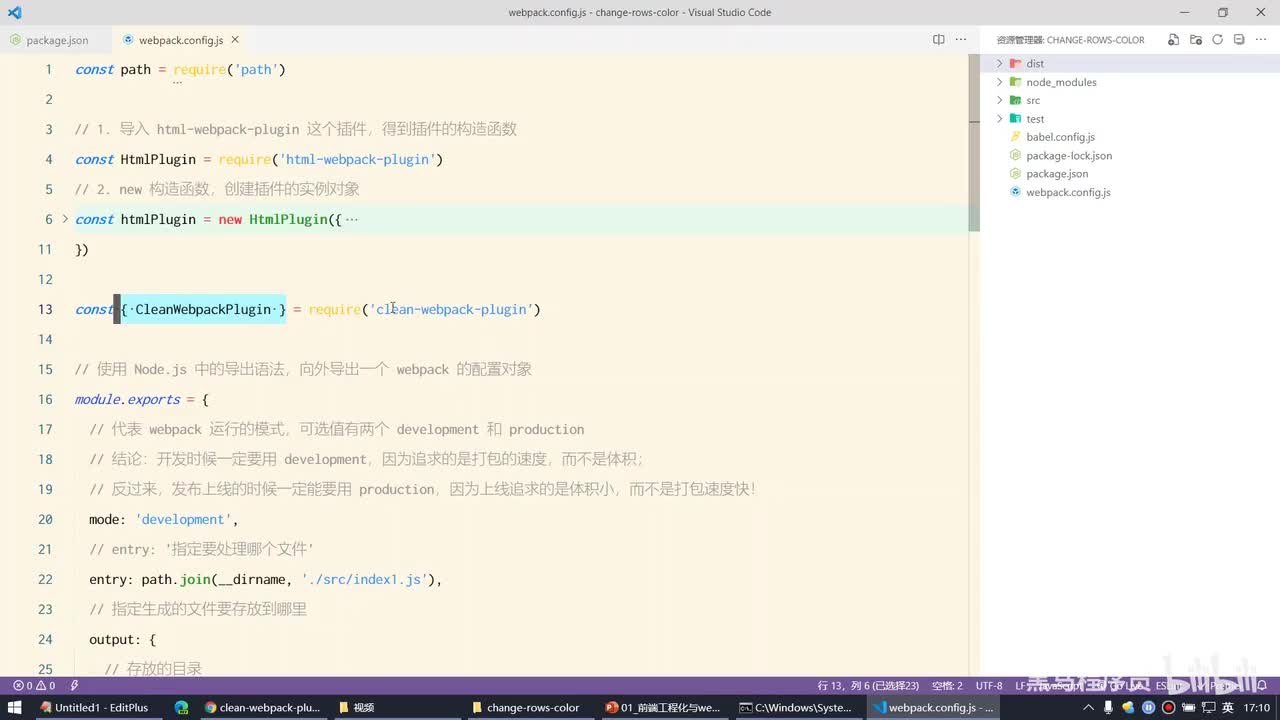Open package.json from explorer tree

(1057, 174)
